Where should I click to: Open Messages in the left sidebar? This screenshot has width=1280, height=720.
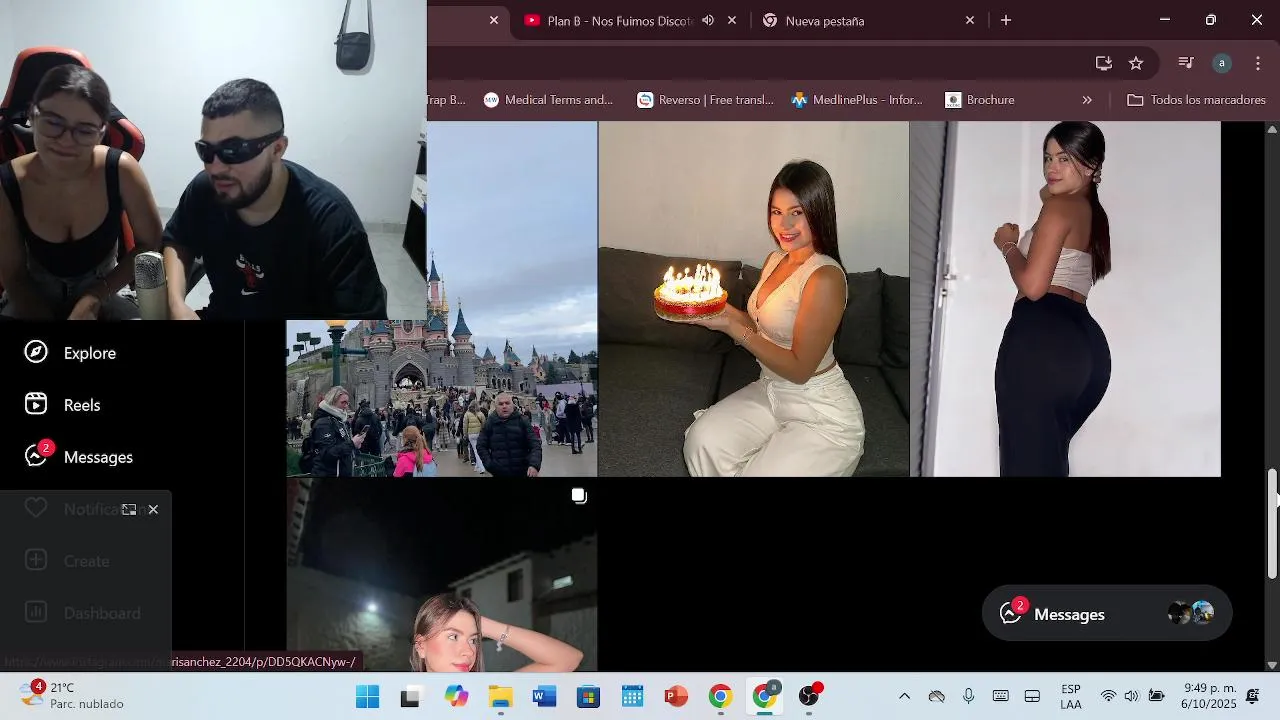78,456
